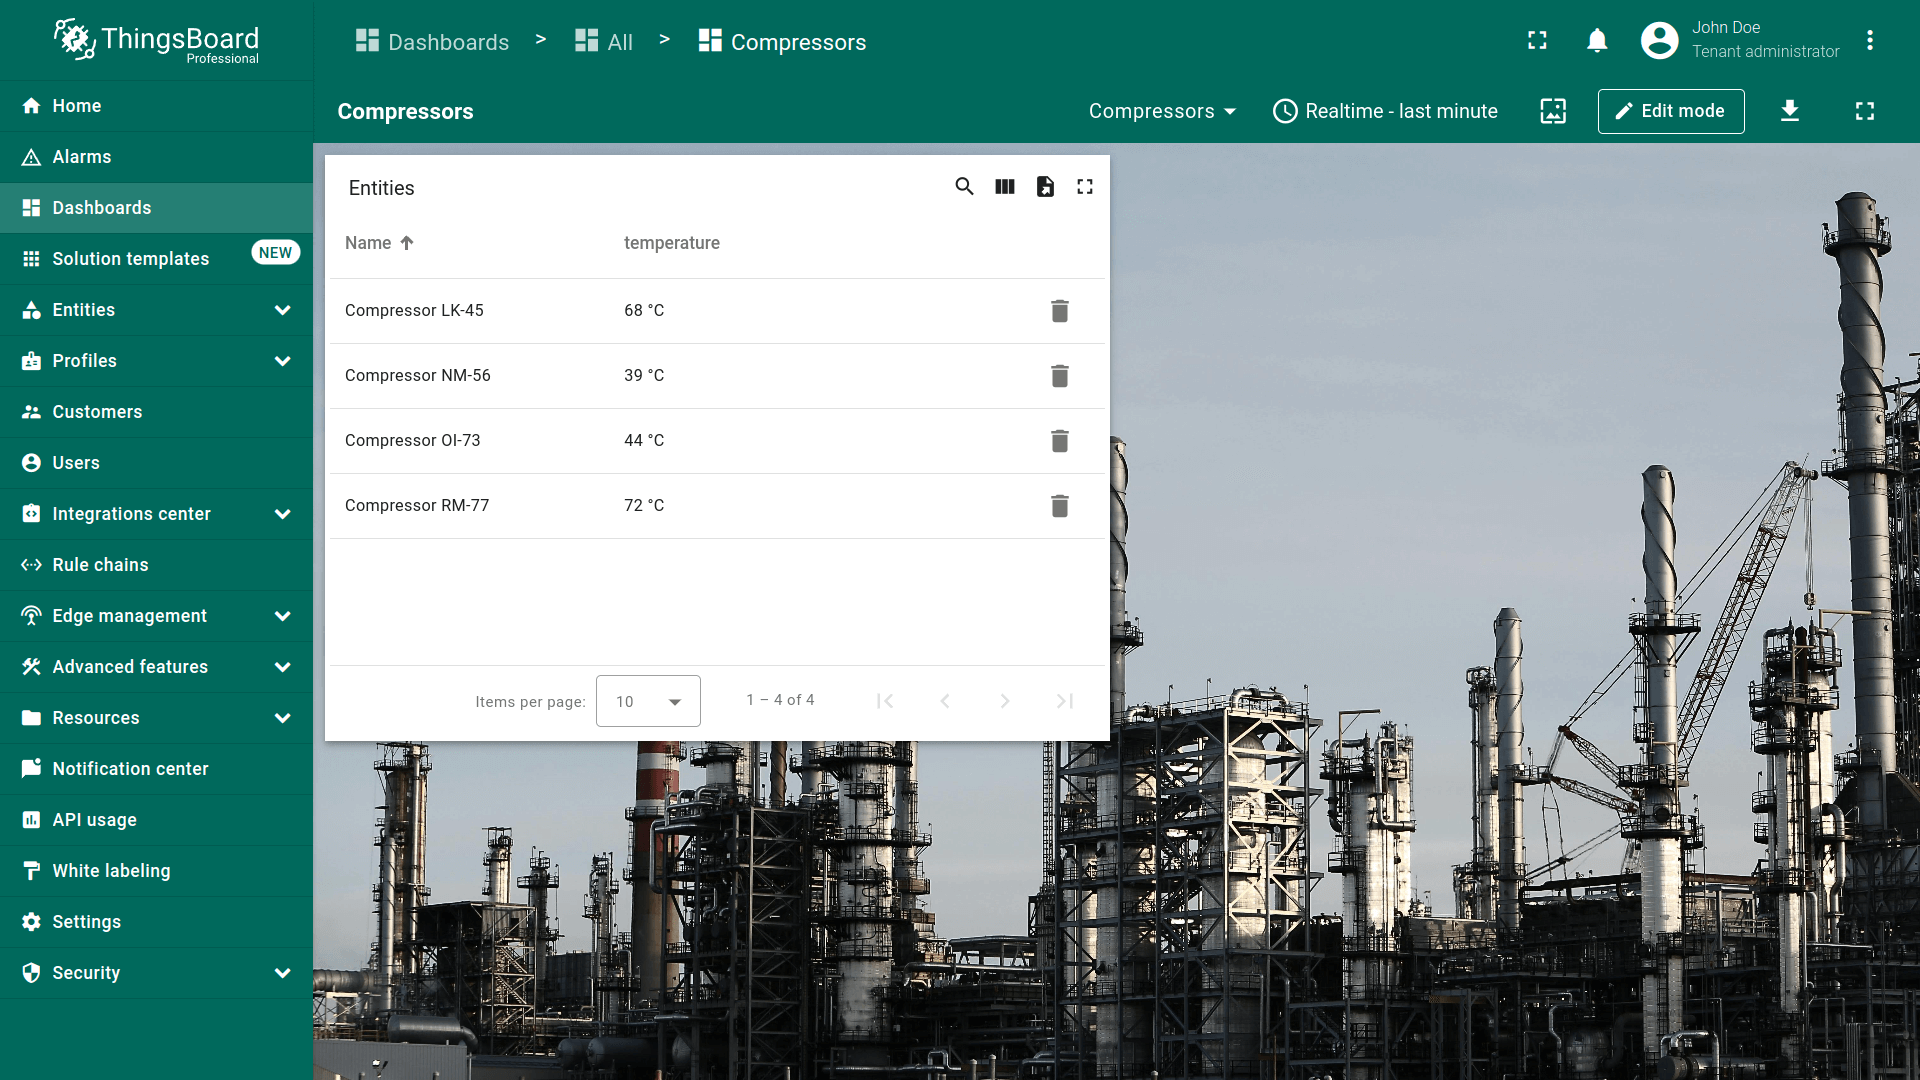Open Realtime - last minute time window
1920x1080 pixels.
coord(1385,111)
